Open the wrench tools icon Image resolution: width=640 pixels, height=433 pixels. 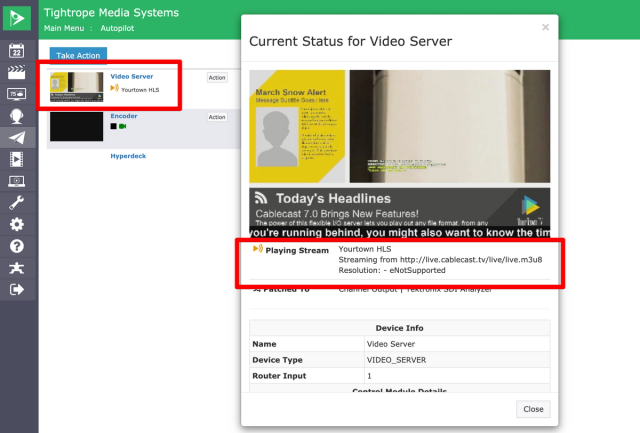pyautogui.click(x=16, y=203)
